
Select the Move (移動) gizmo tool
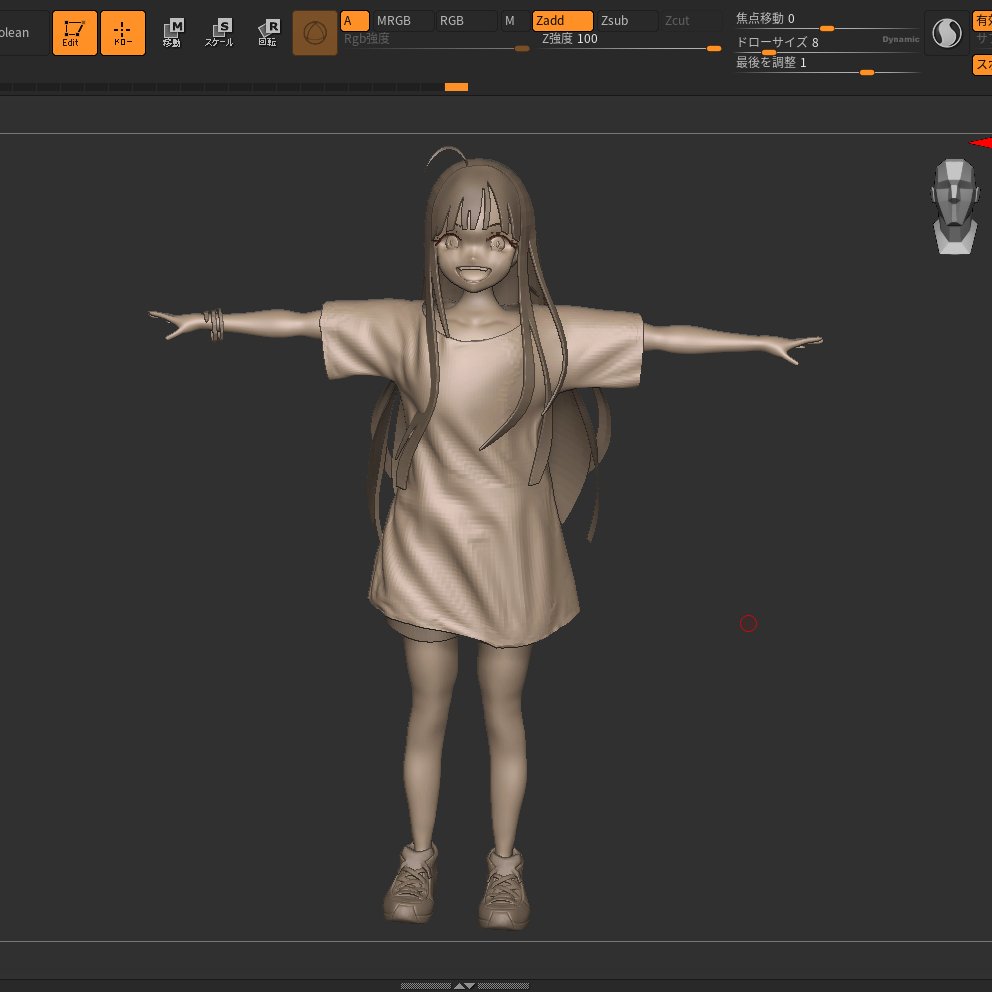point(172,33)
